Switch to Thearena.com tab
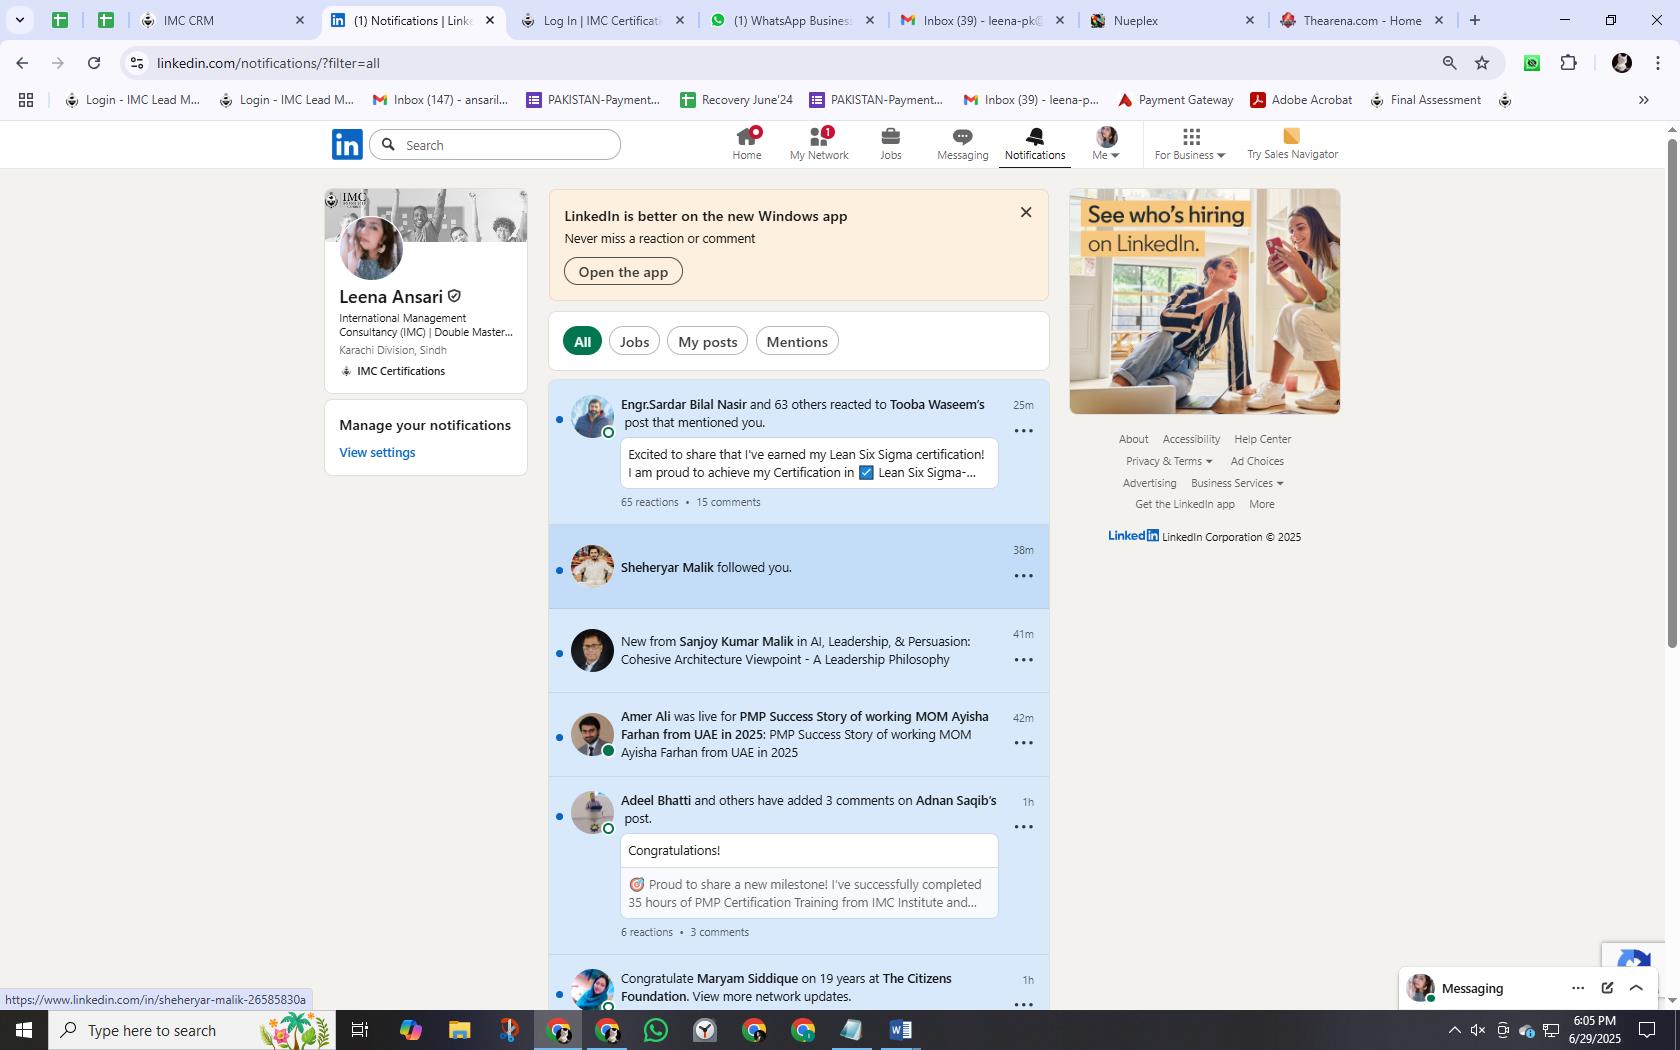Image resolution: width=1680 pixels, height=1050 pixels. click(1362, 20)
